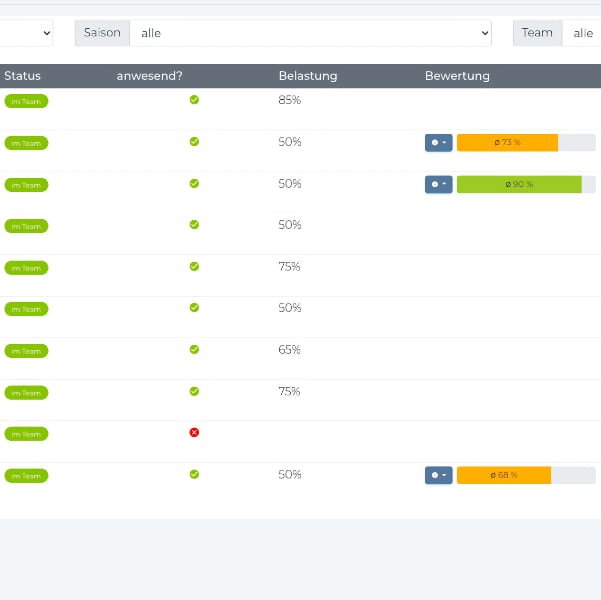Toggle attendance check in second 75% row
The image size is (601, 600).
(x=194, y=392)
